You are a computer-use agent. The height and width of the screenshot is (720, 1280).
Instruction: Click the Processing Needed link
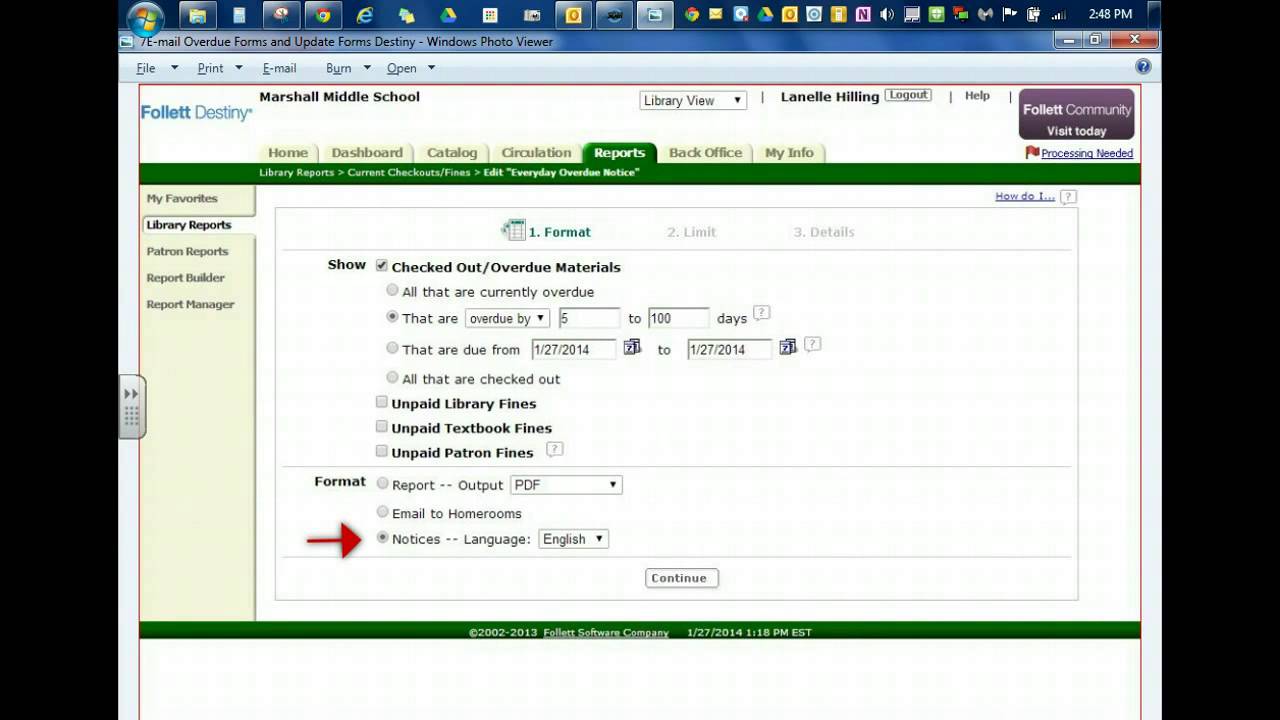1087,154
